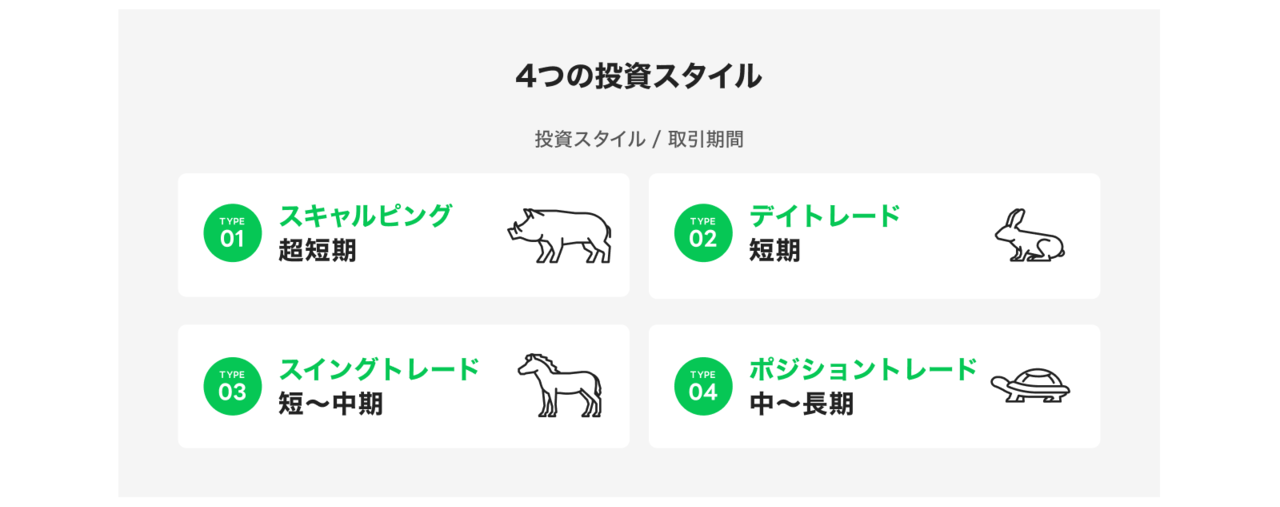The width and height of the screenshot is (1280, 507).
Task: Click the turtle icon in Position Trade card
Action: pyautogui.click(x=1030, y=386)
